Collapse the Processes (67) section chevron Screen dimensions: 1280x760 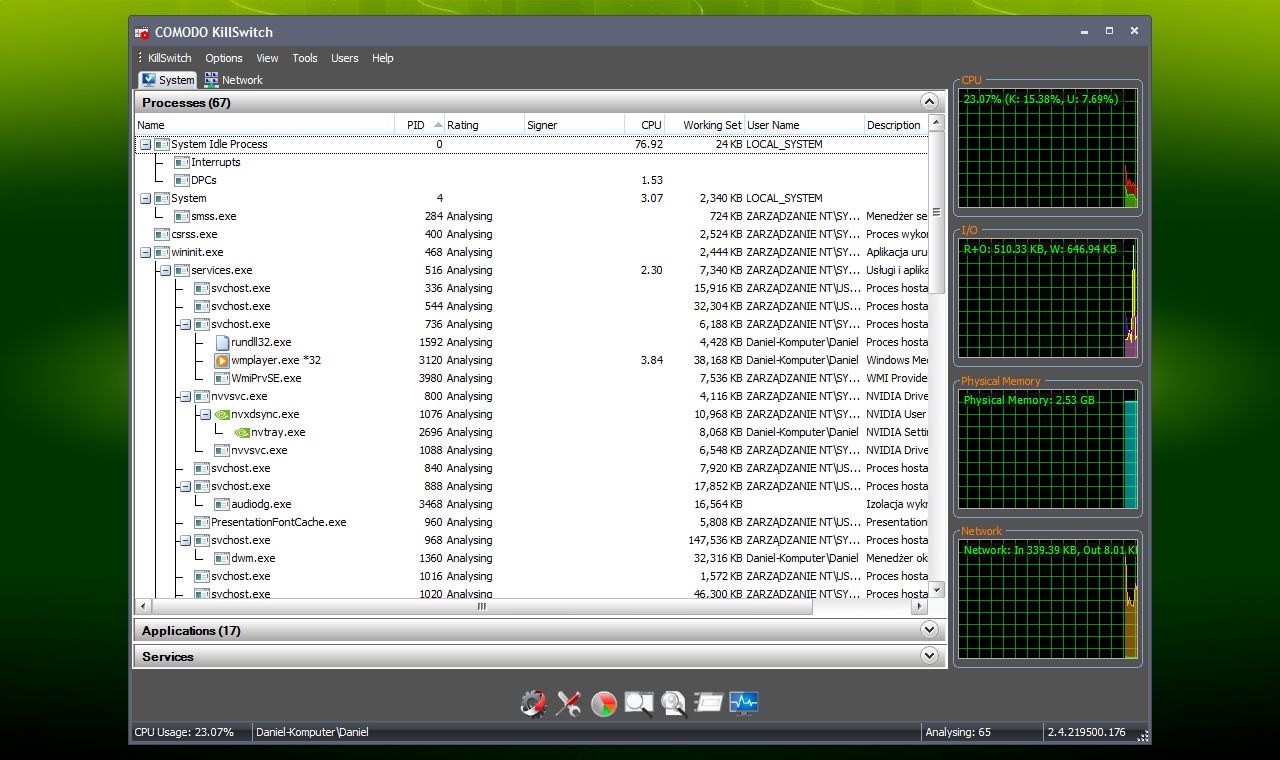pyautogui.click(x=929, y=102)
